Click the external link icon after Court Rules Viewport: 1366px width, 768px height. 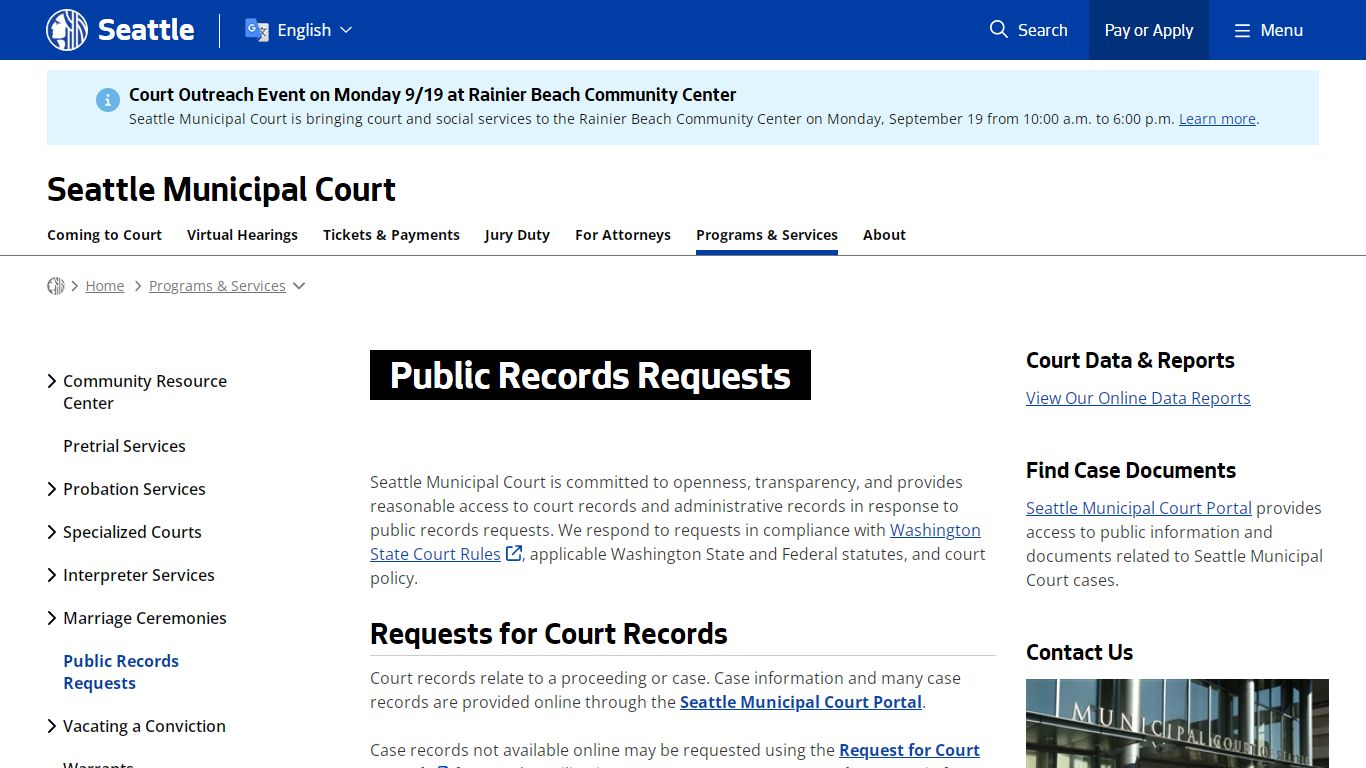point(514,553)
